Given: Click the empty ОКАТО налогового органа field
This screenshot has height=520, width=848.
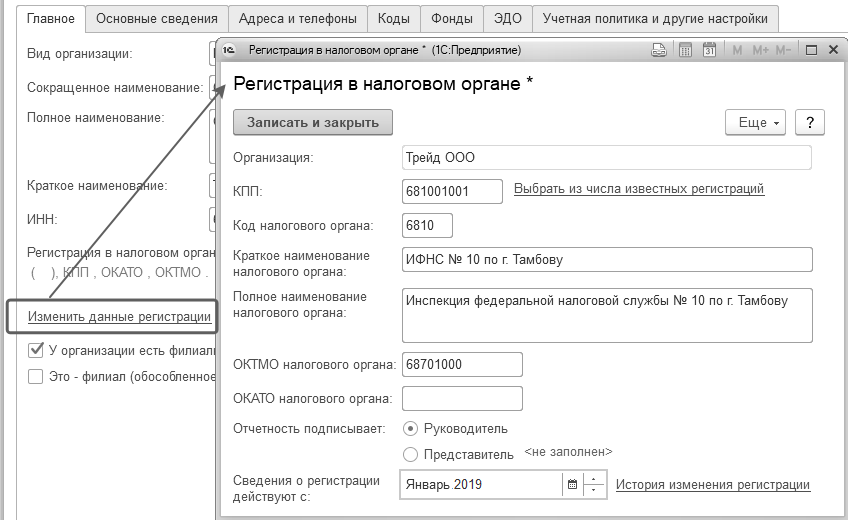Looking at the screenshot, I should click(x=462, y=398).
